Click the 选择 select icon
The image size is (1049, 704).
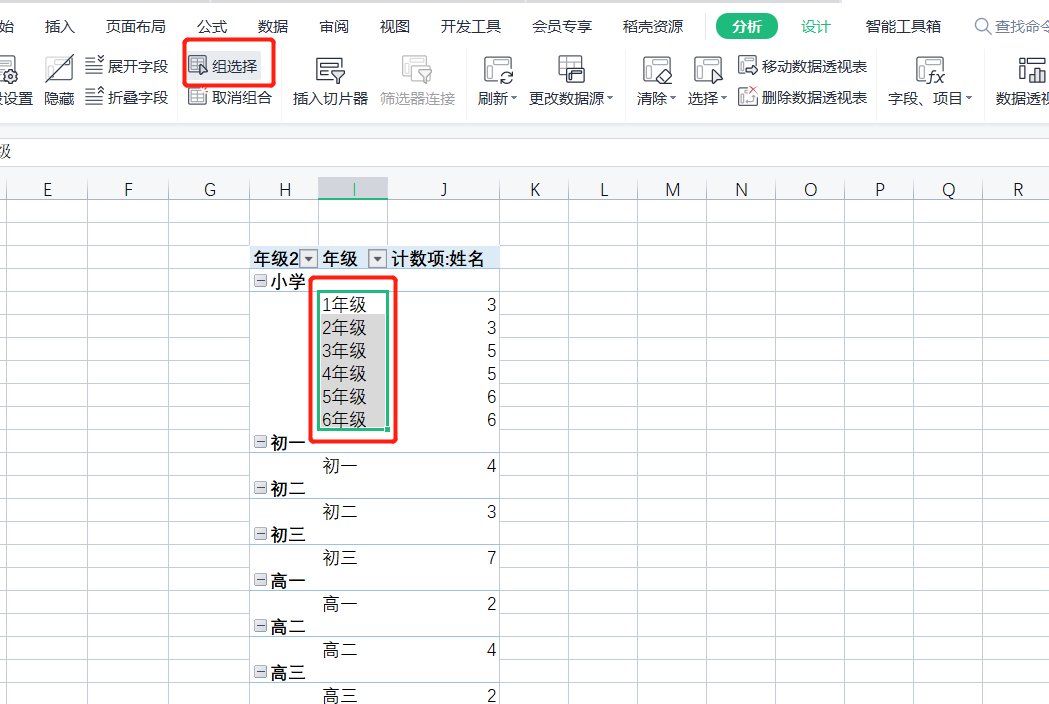click(x=707, y=70)
